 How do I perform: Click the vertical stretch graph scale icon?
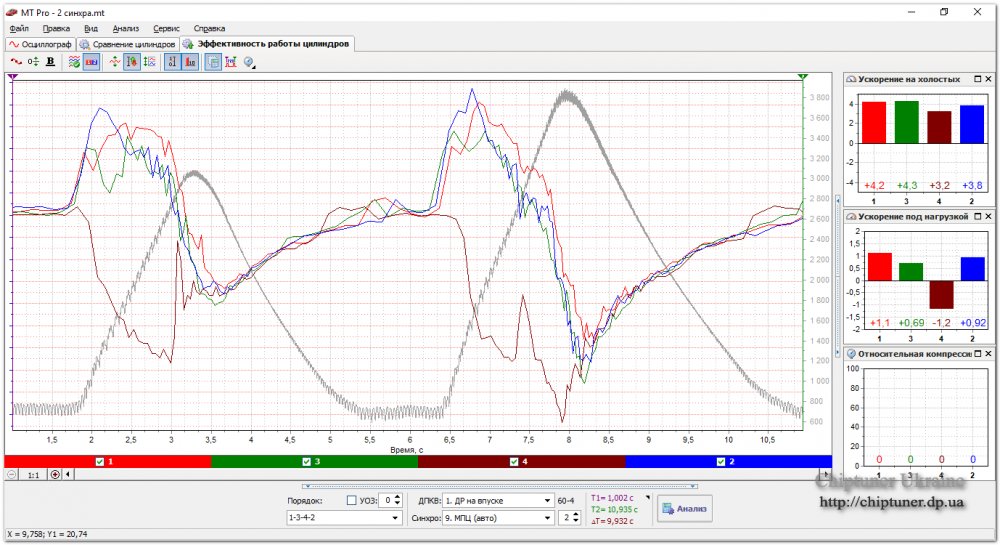click(x=149, y=62)
